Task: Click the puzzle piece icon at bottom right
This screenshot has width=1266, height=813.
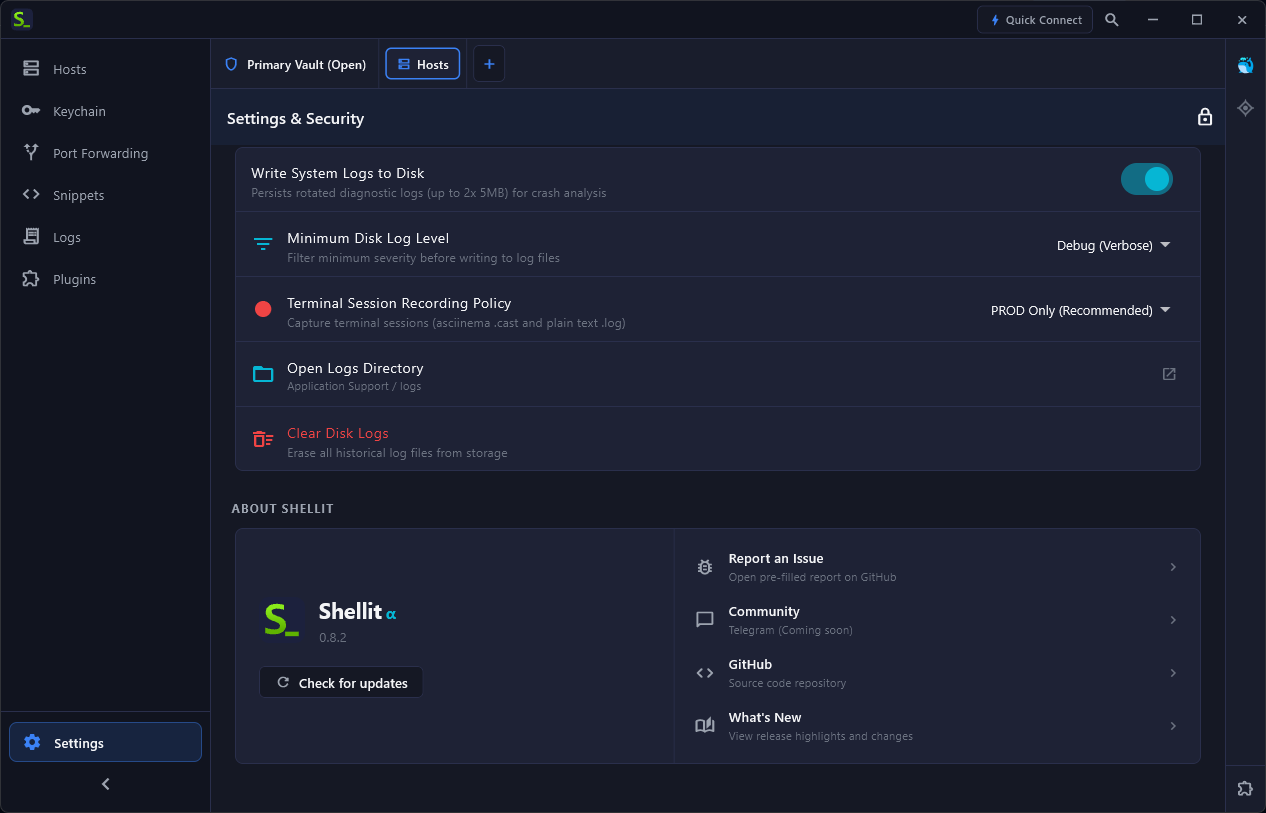Action: 1245,788
